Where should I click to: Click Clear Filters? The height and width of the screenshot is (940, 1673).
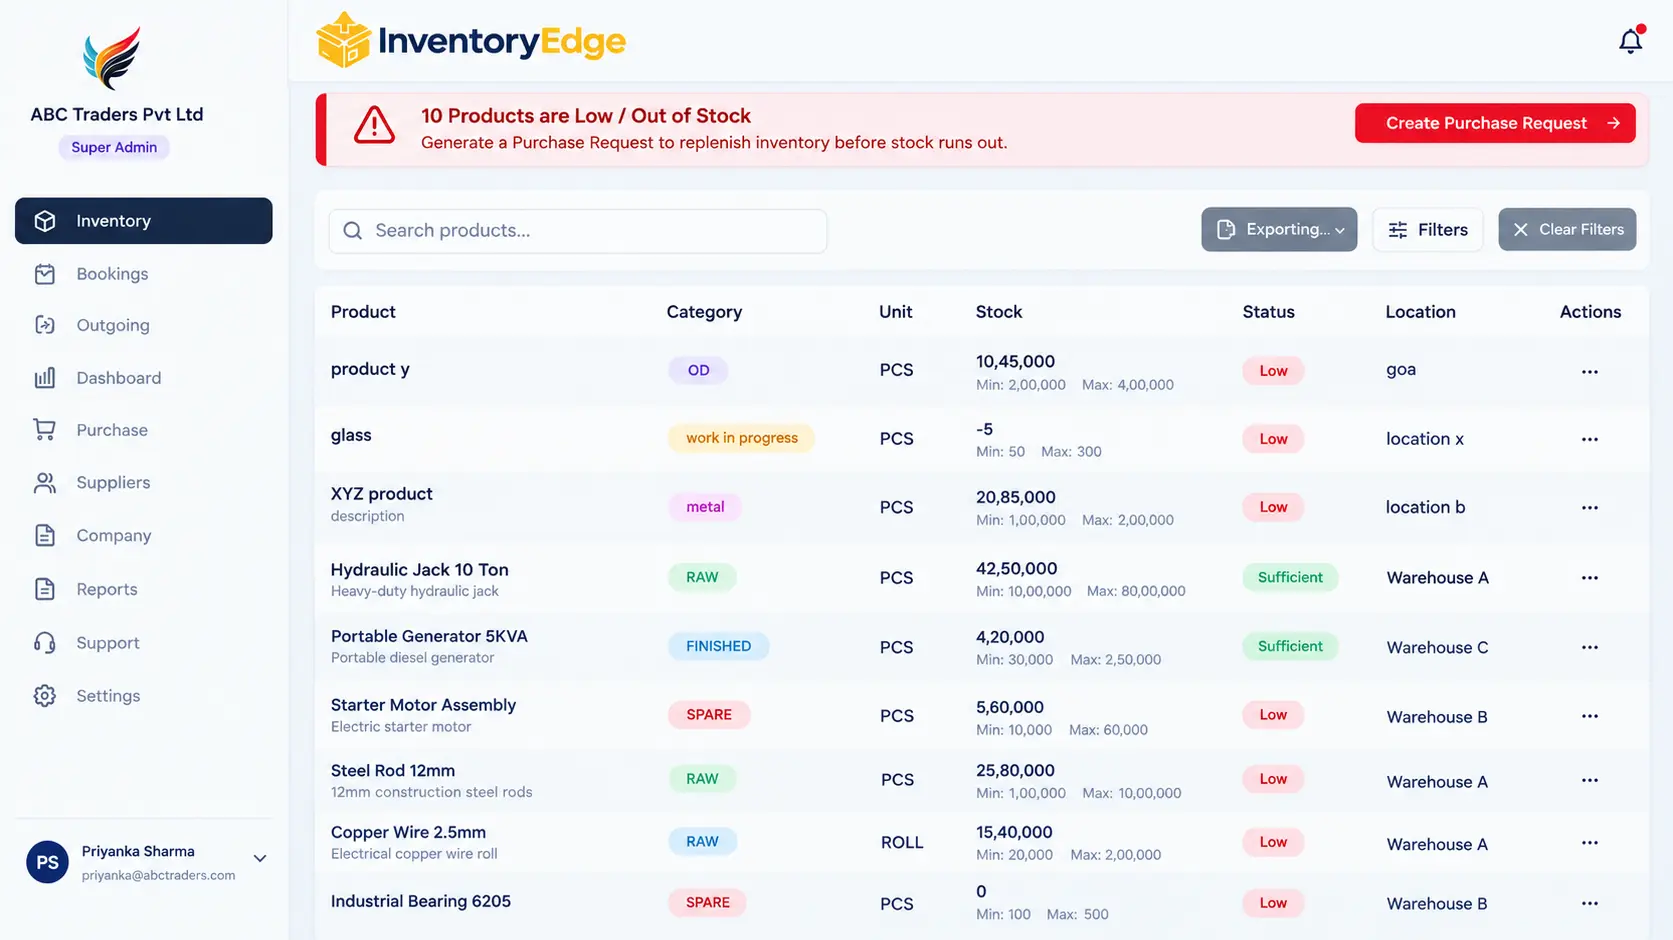click(1567, 229)
